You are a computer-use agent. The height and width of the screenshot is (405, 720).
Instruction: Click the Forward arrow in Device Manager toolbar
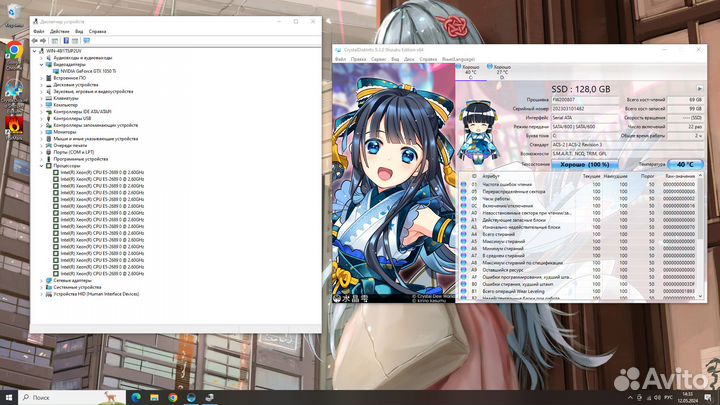43,41
